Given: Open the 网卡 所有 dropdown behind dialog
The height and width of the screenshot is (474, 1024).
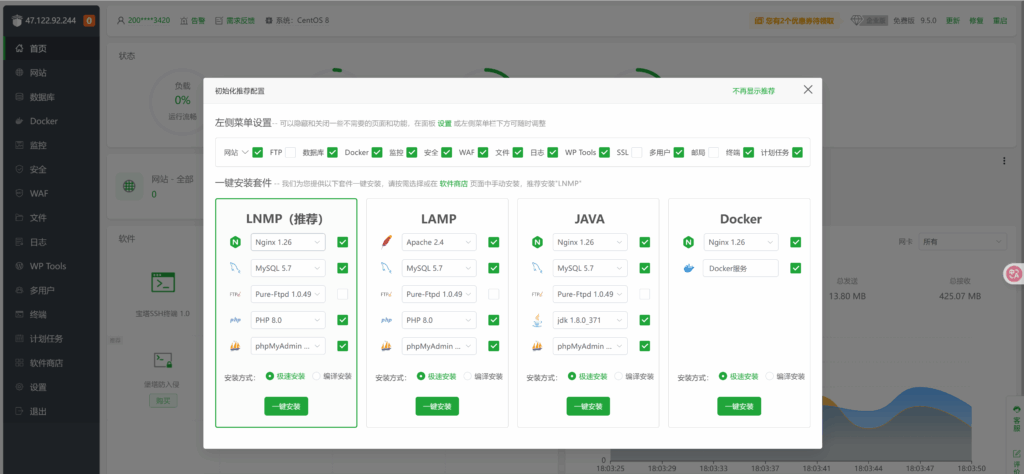Looking at the screenshot, I should click(x=962, y=242).
